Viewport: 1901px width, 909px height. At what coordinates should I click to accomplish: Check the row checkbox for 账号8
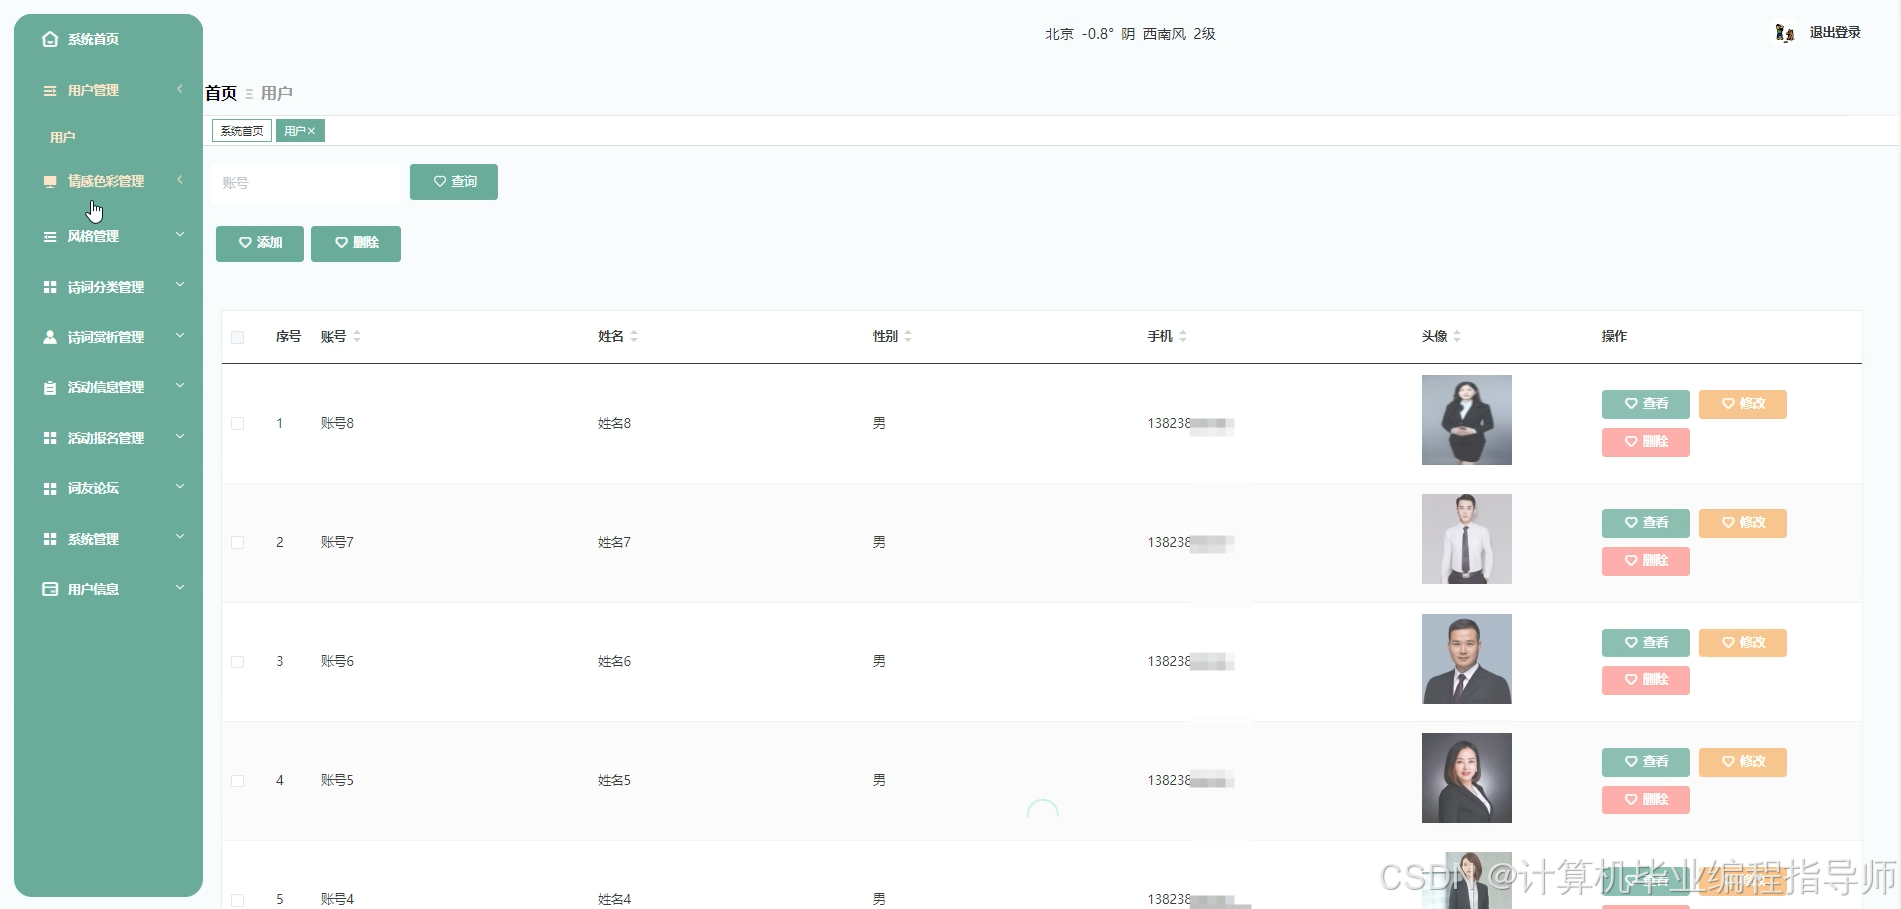[237, 423]
